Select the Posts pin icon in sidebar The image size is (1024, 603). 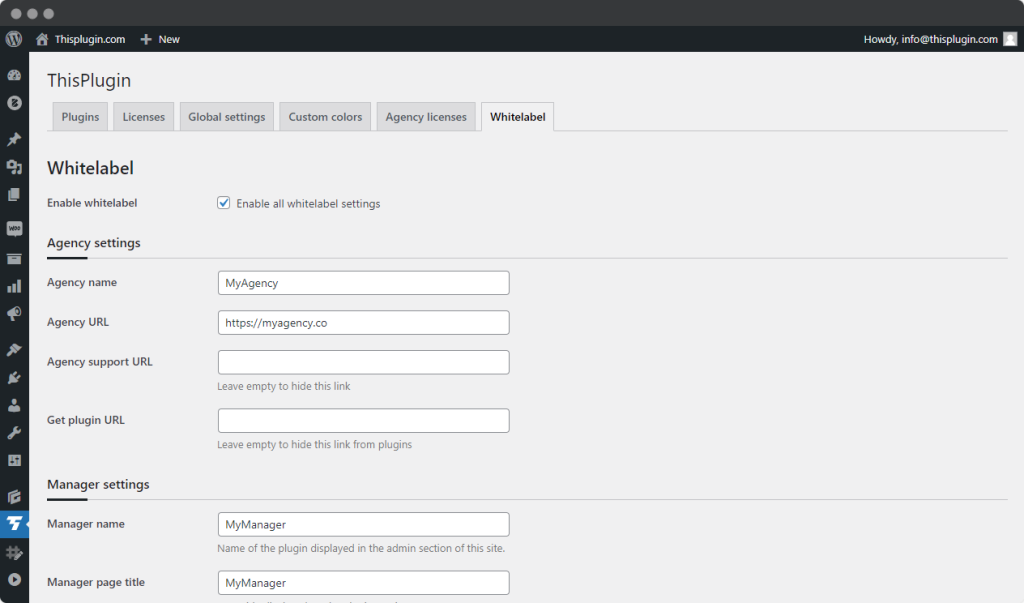[x=14, y=140]
